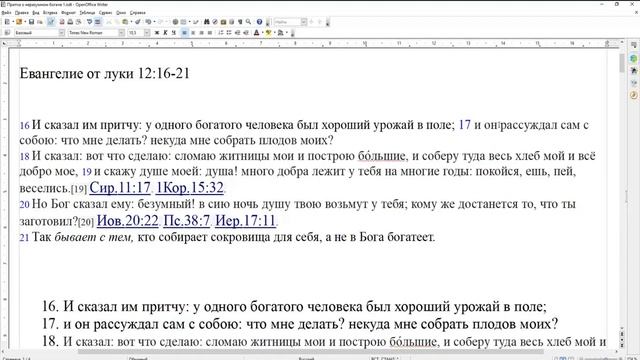Paste from the clipboard icon
The width and height of the screenshot is (640, 360).
125,22
